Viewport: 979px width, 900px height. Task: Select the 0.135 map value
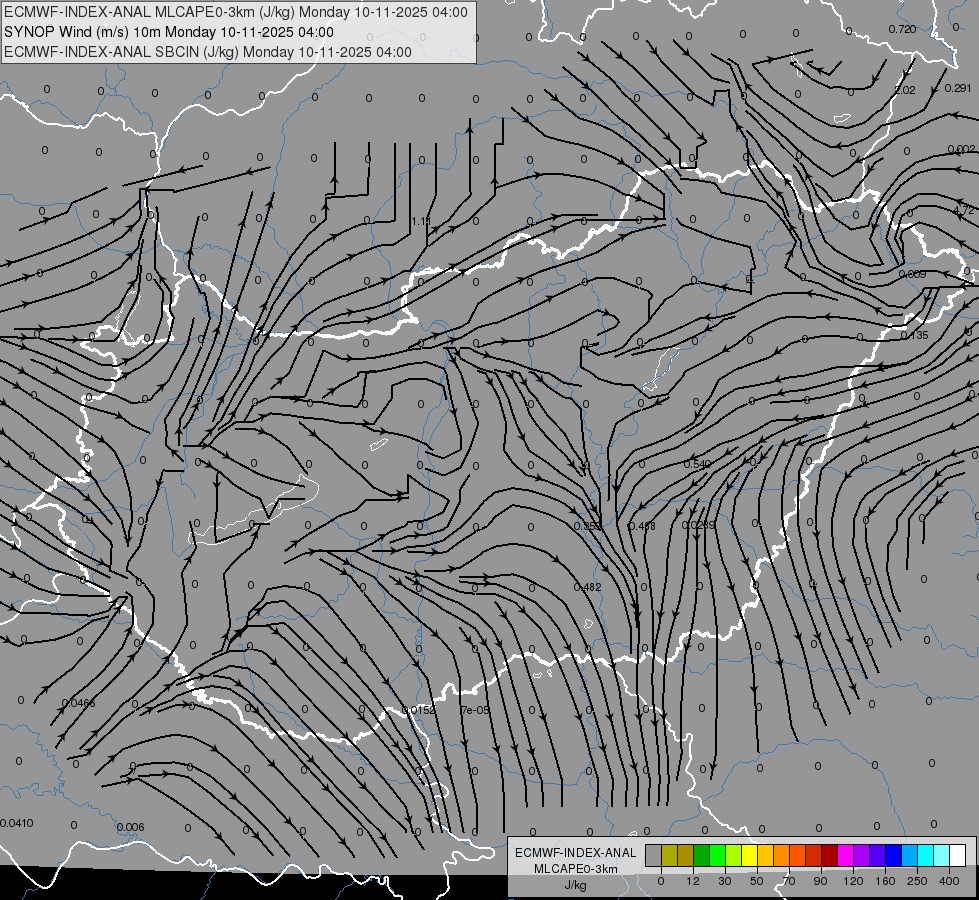point(915,335)
